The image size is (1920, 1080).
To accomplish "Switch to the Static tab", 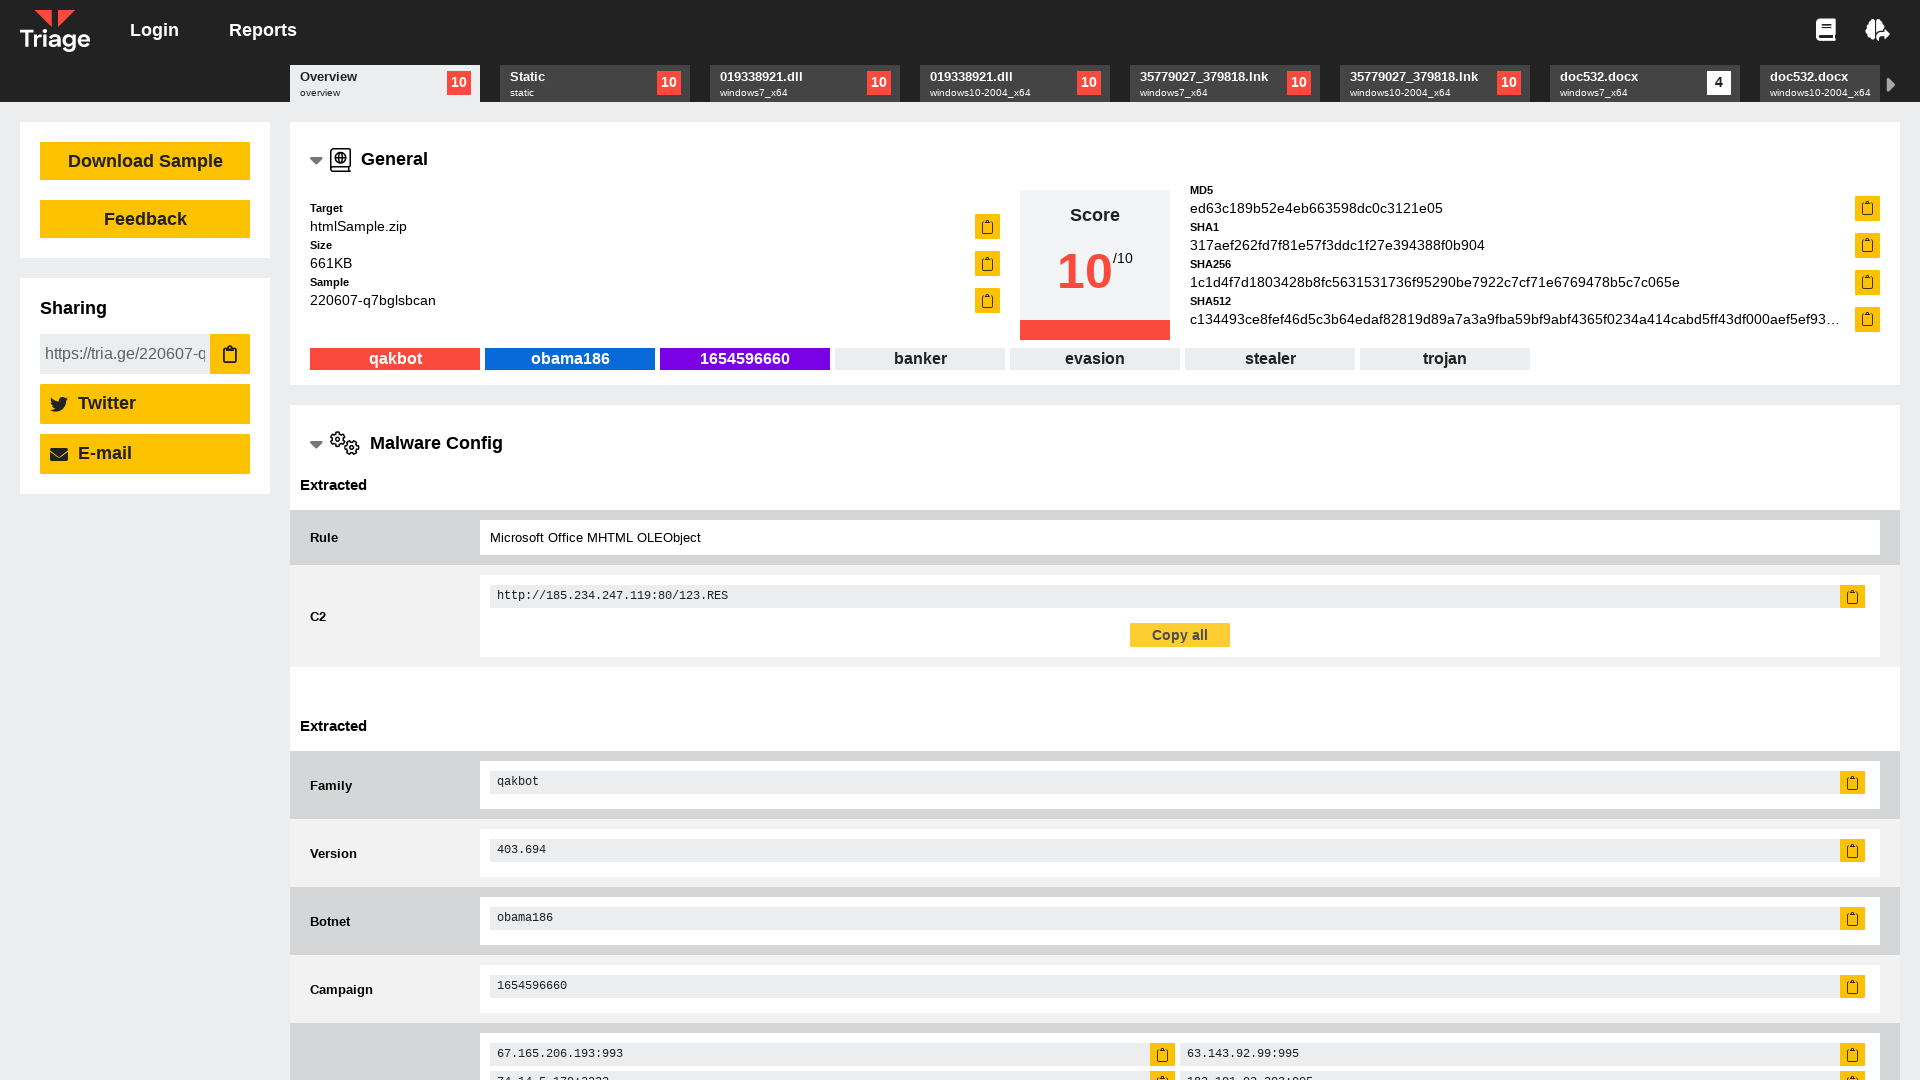I will (594, 83).
